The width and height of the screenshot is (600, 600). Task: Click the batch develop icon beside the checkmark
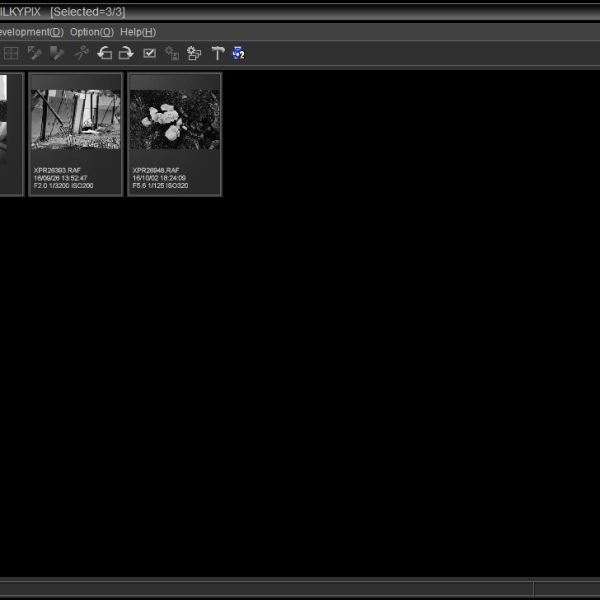point(172,53)
